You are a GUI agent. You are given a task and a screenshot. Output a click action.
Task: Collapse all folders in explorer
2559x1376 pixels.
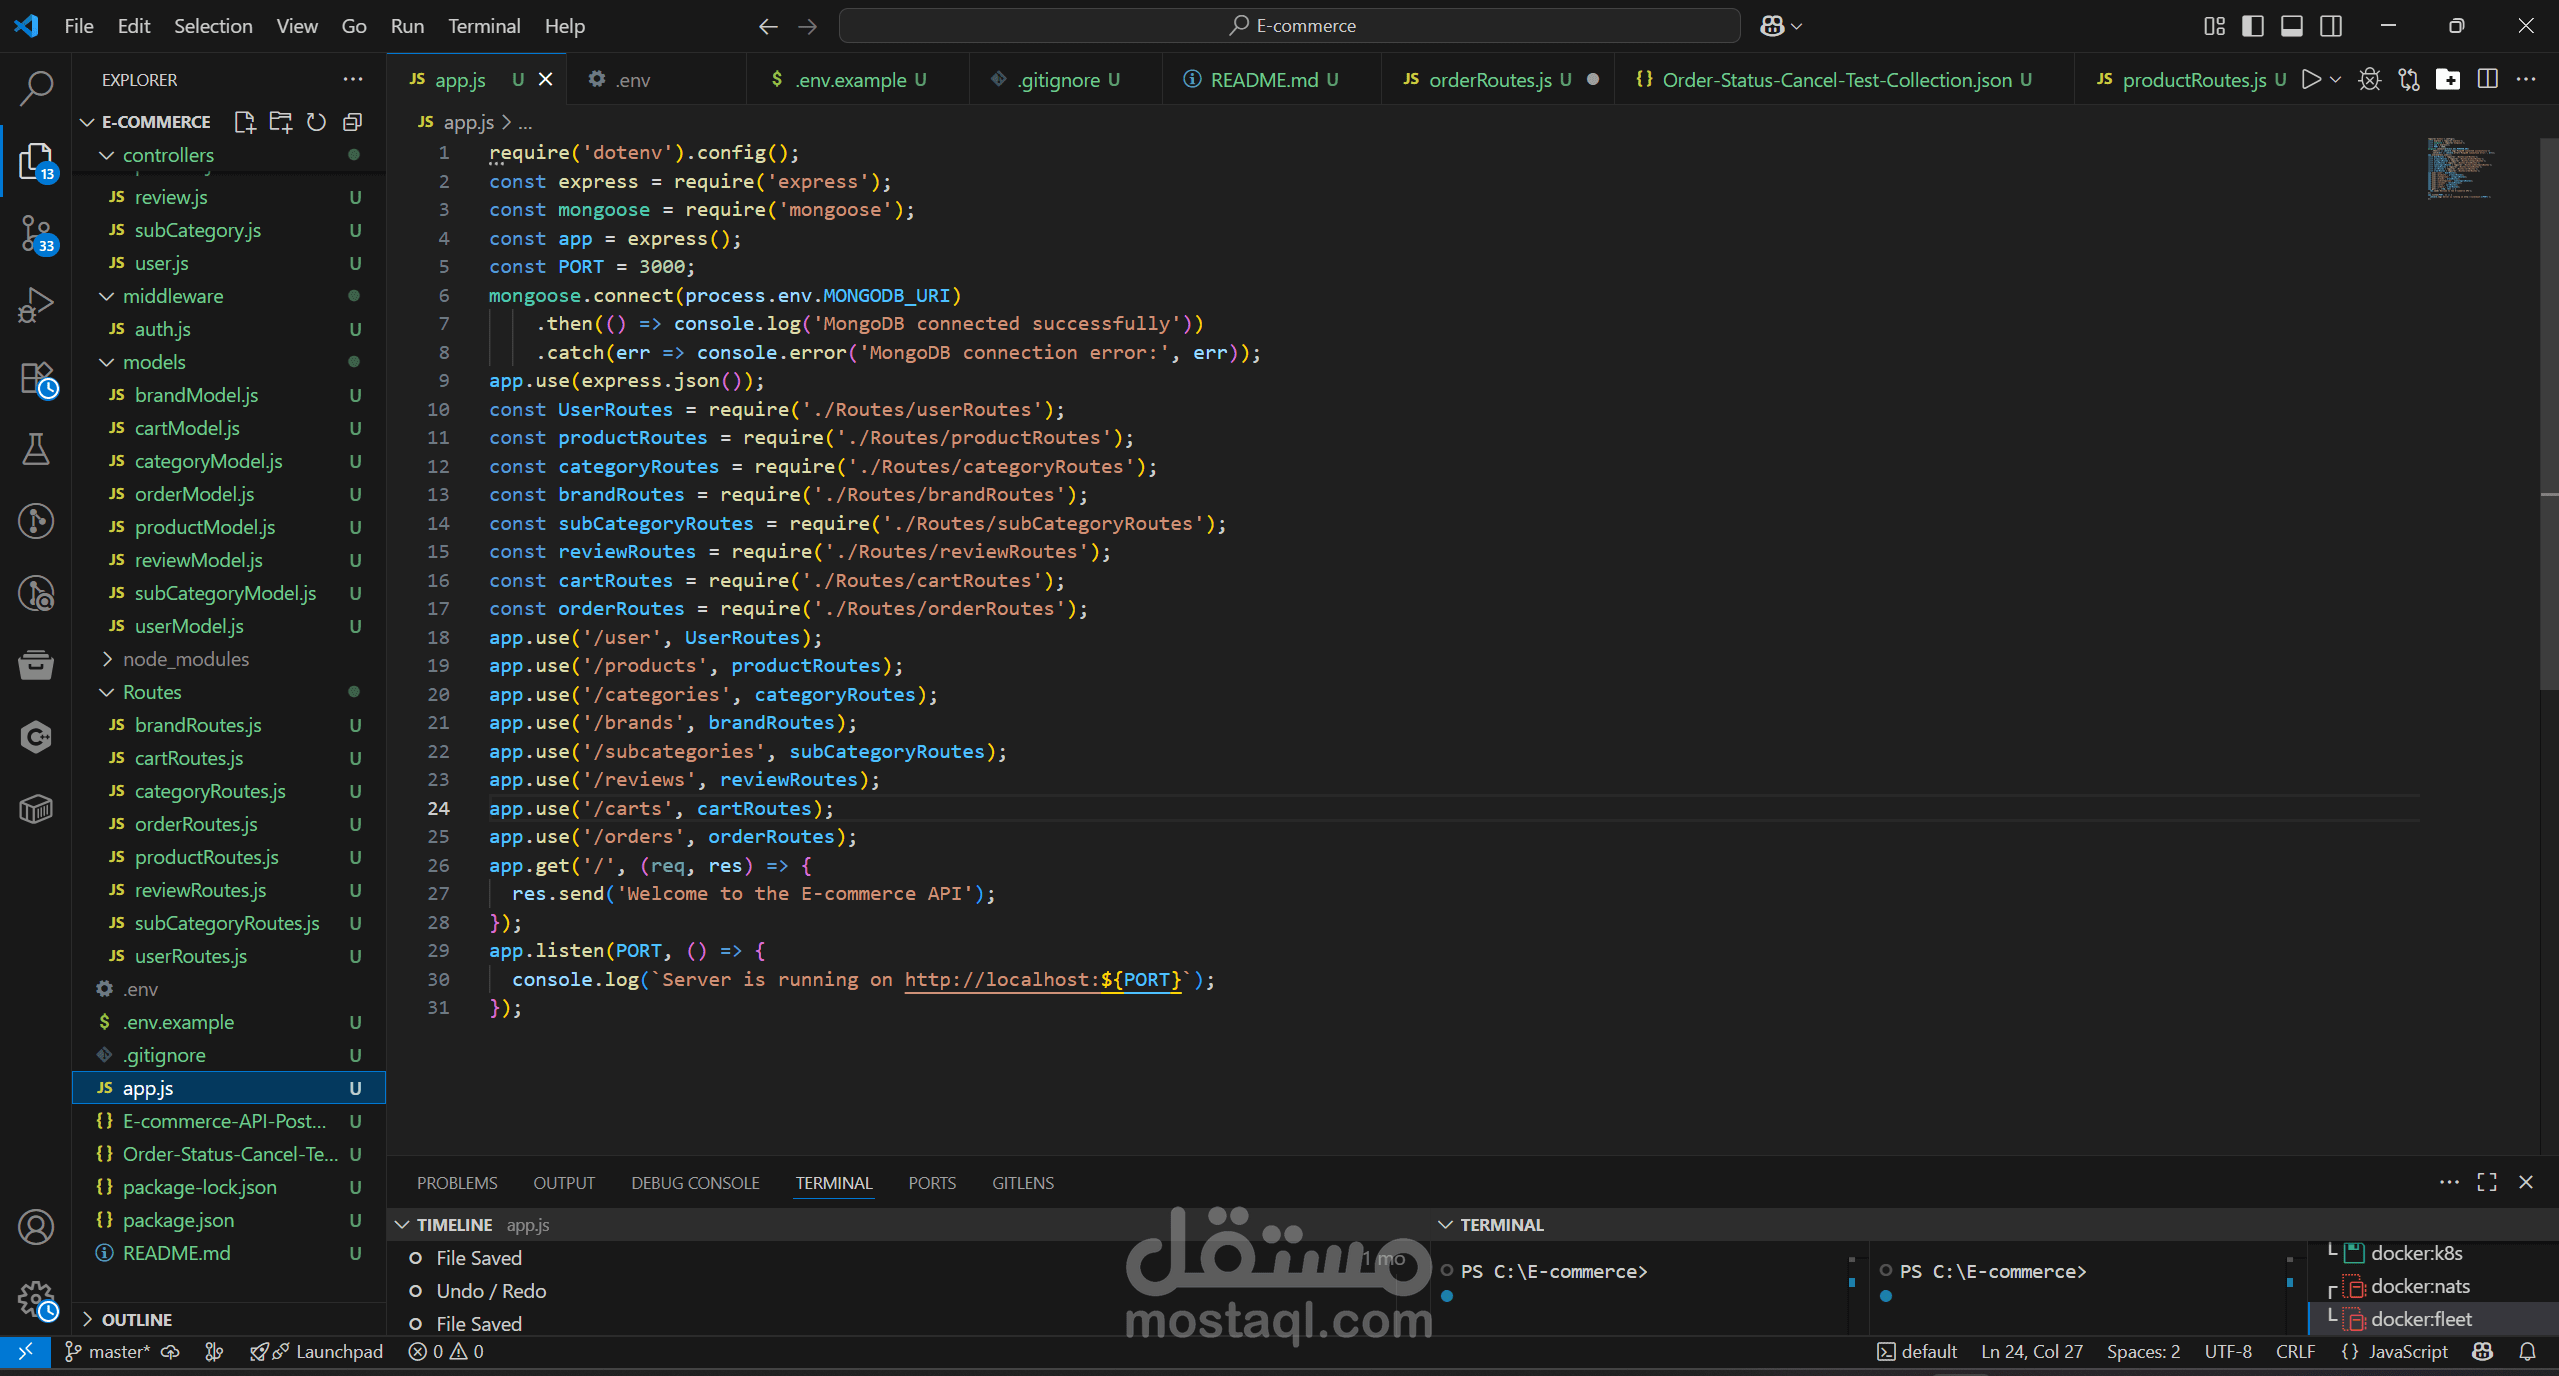pyautogui.click(x=352, y=122)
